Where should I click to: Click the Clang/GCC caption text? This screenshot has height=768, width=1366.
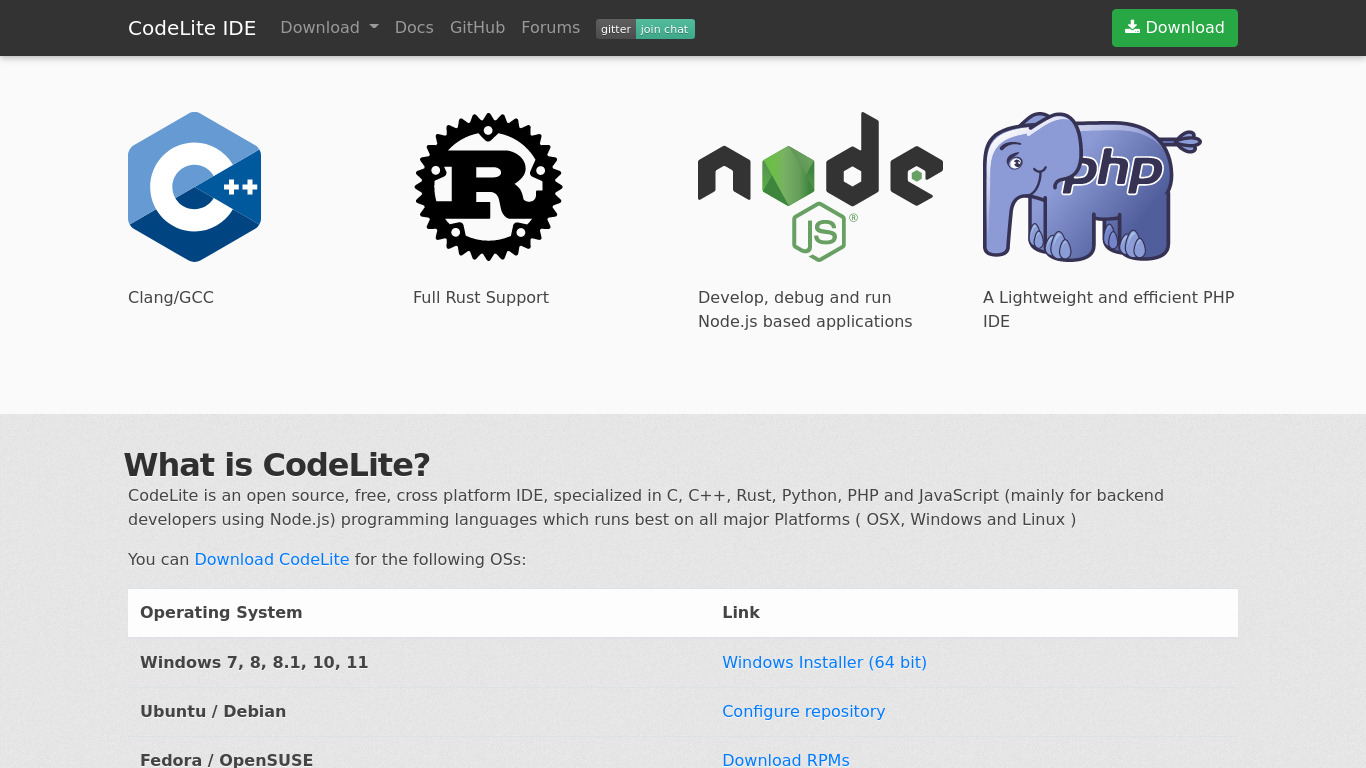click(x=171, y=297)
